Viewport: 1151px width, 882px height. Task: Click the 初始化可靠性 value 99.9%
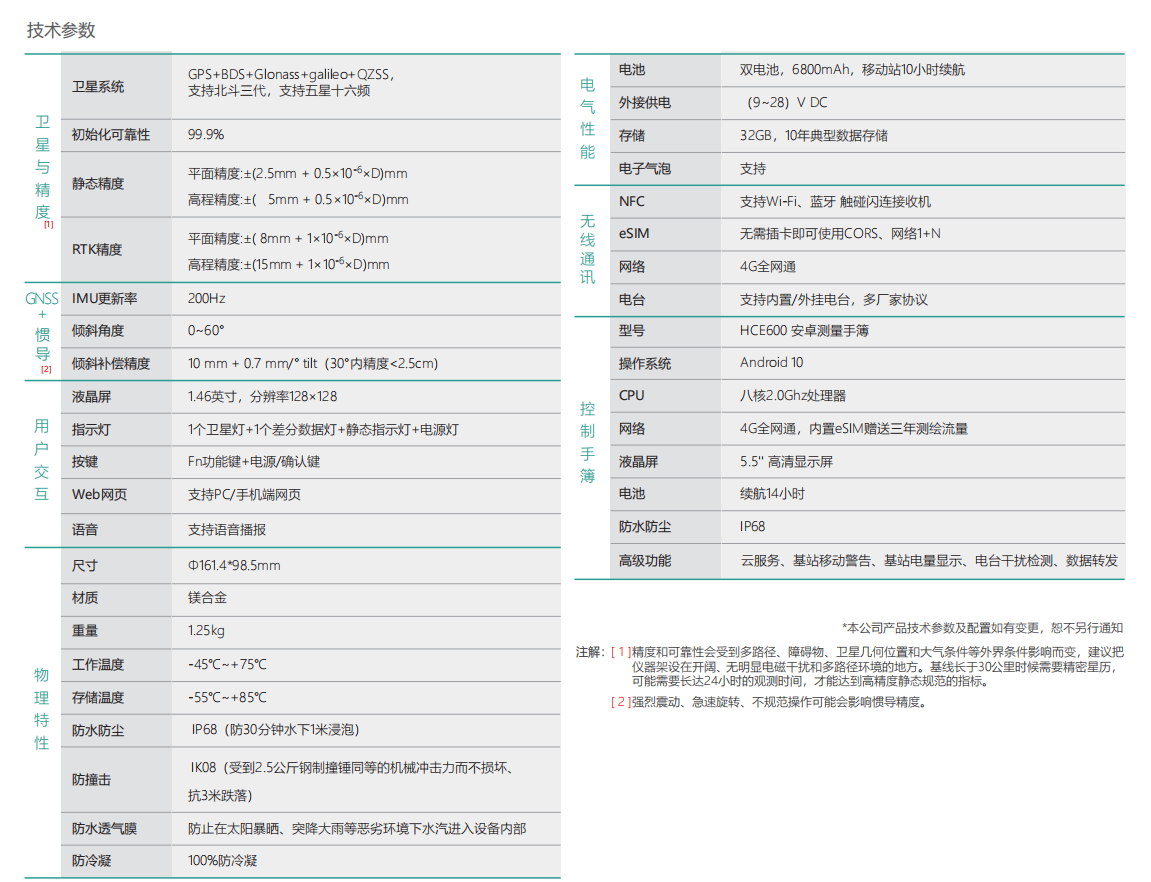(207, 134)
